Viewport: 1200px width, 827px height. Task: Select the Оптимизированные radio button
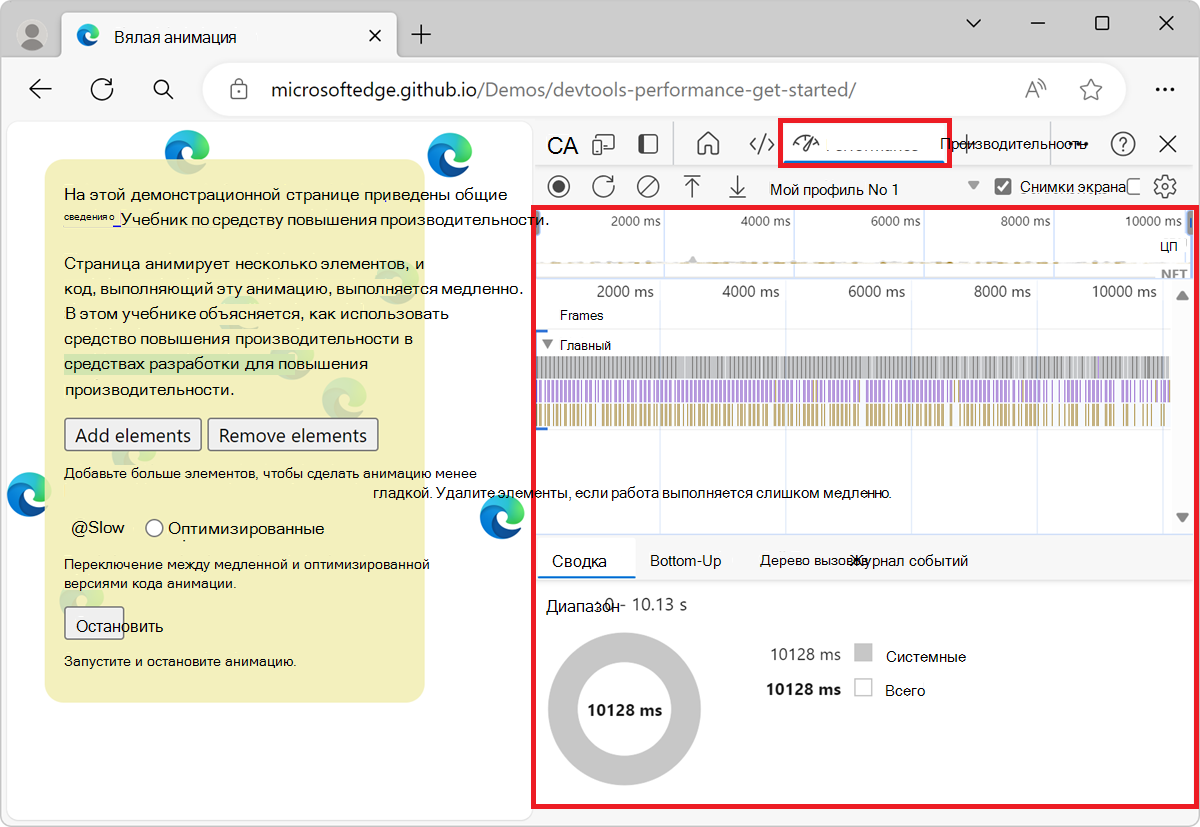[154, 528]
